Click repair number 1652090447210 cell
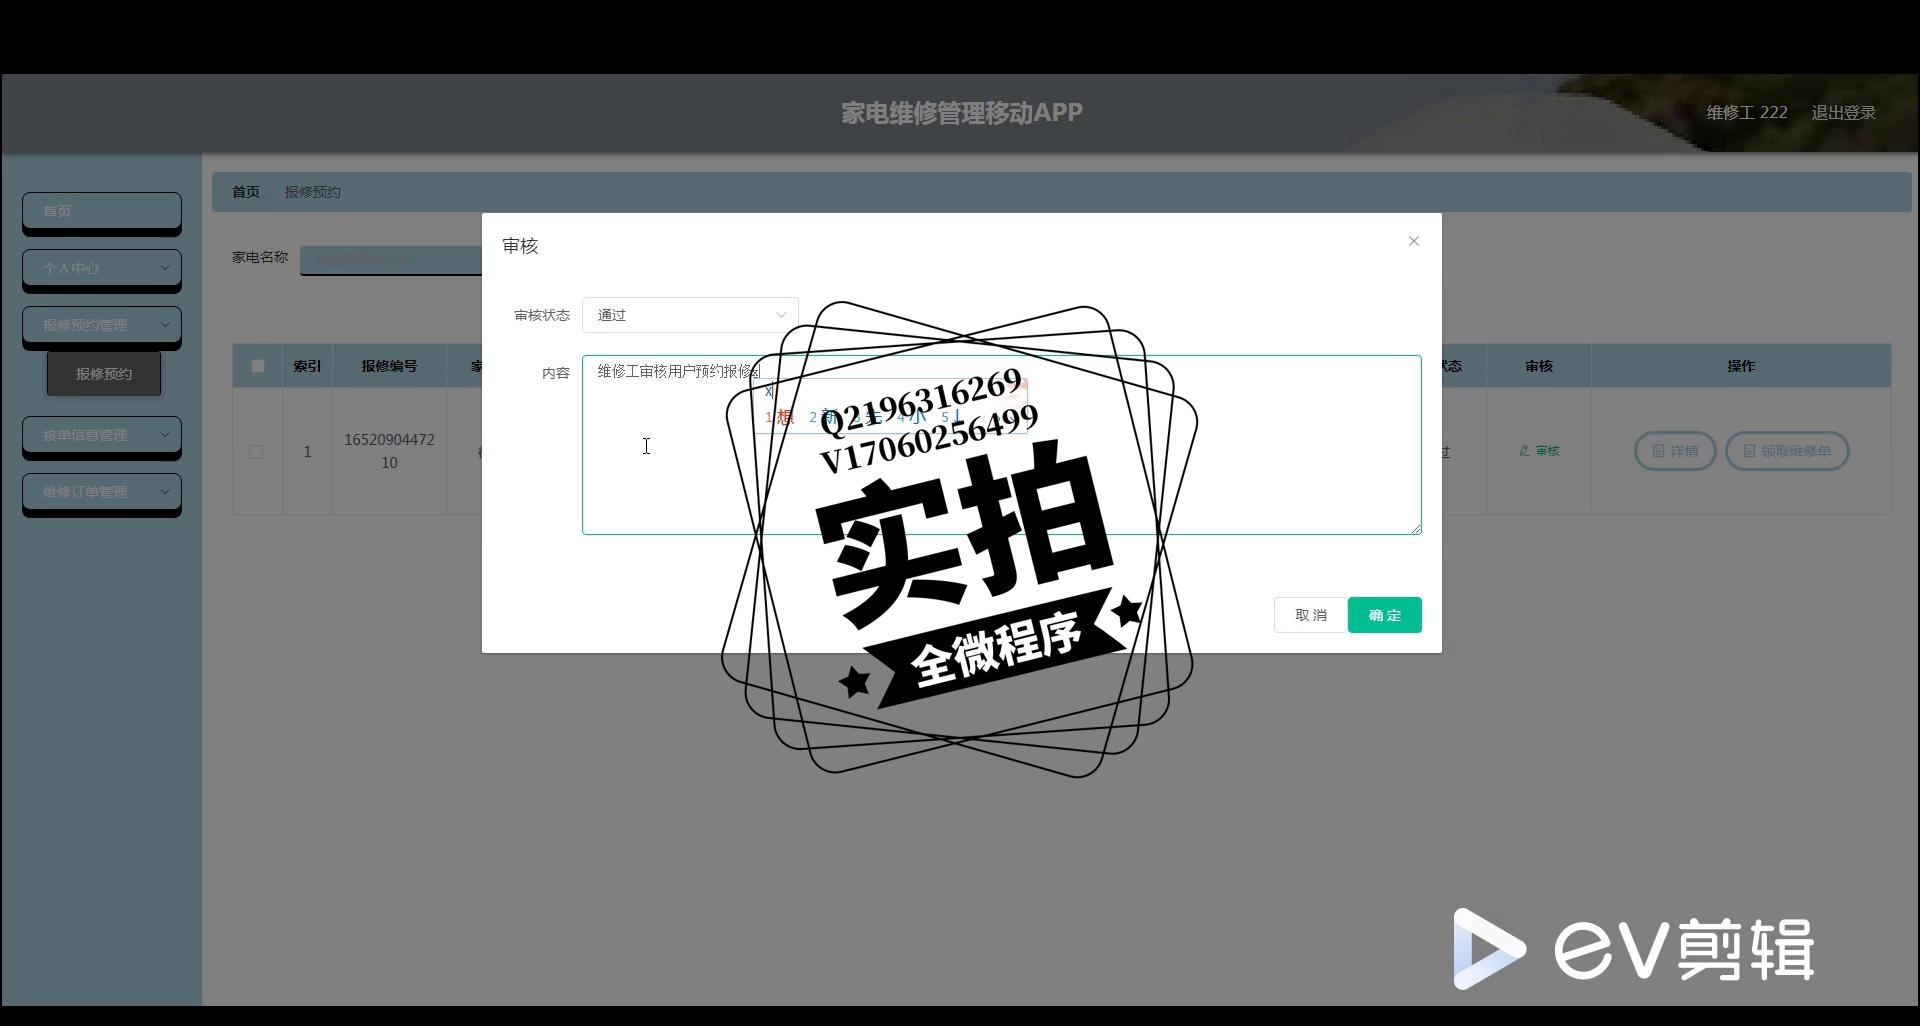 (389, 451)
